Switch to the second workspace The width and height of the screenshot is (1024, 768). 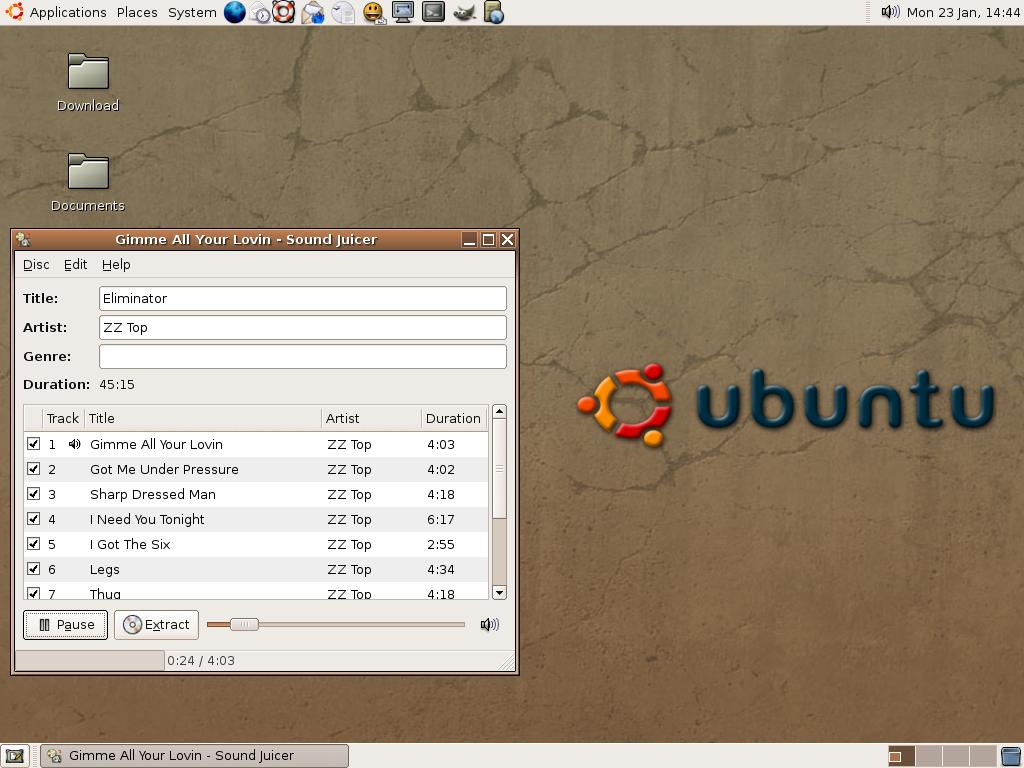(929, 756)
